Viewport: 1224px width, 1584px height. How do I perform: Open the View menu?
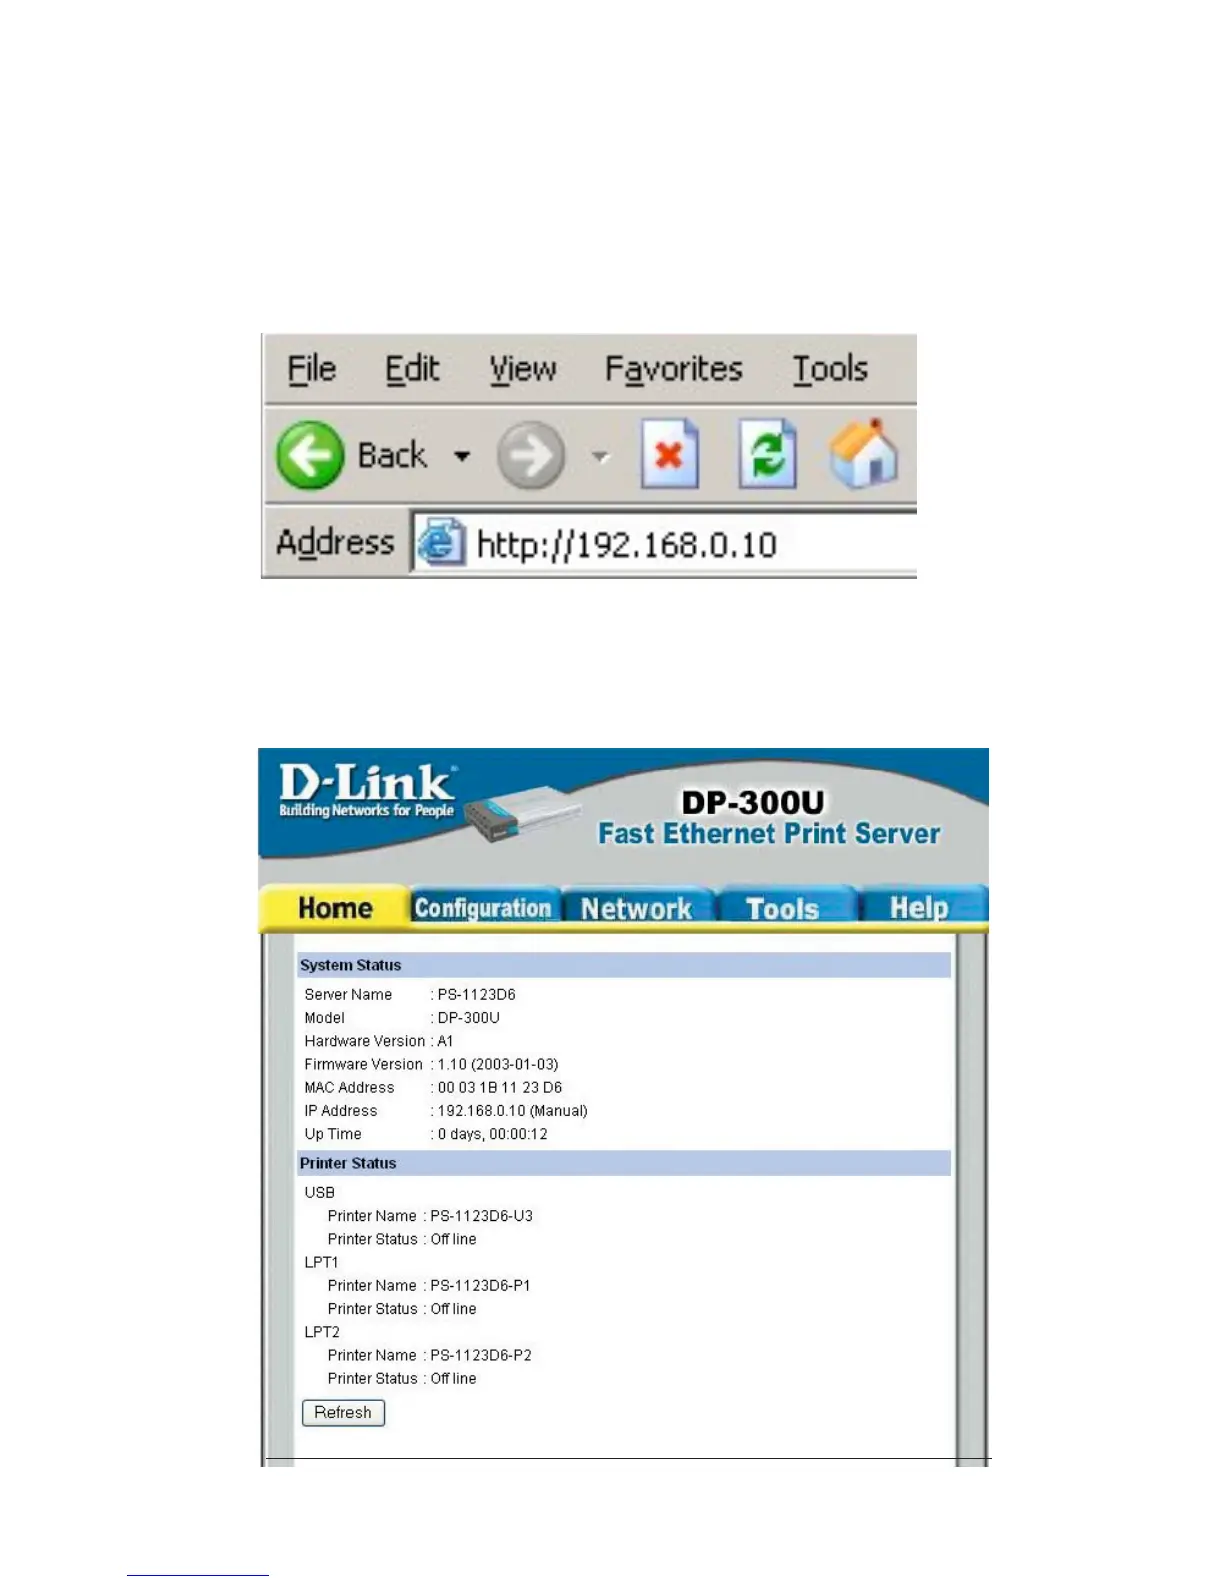point(522,369)
